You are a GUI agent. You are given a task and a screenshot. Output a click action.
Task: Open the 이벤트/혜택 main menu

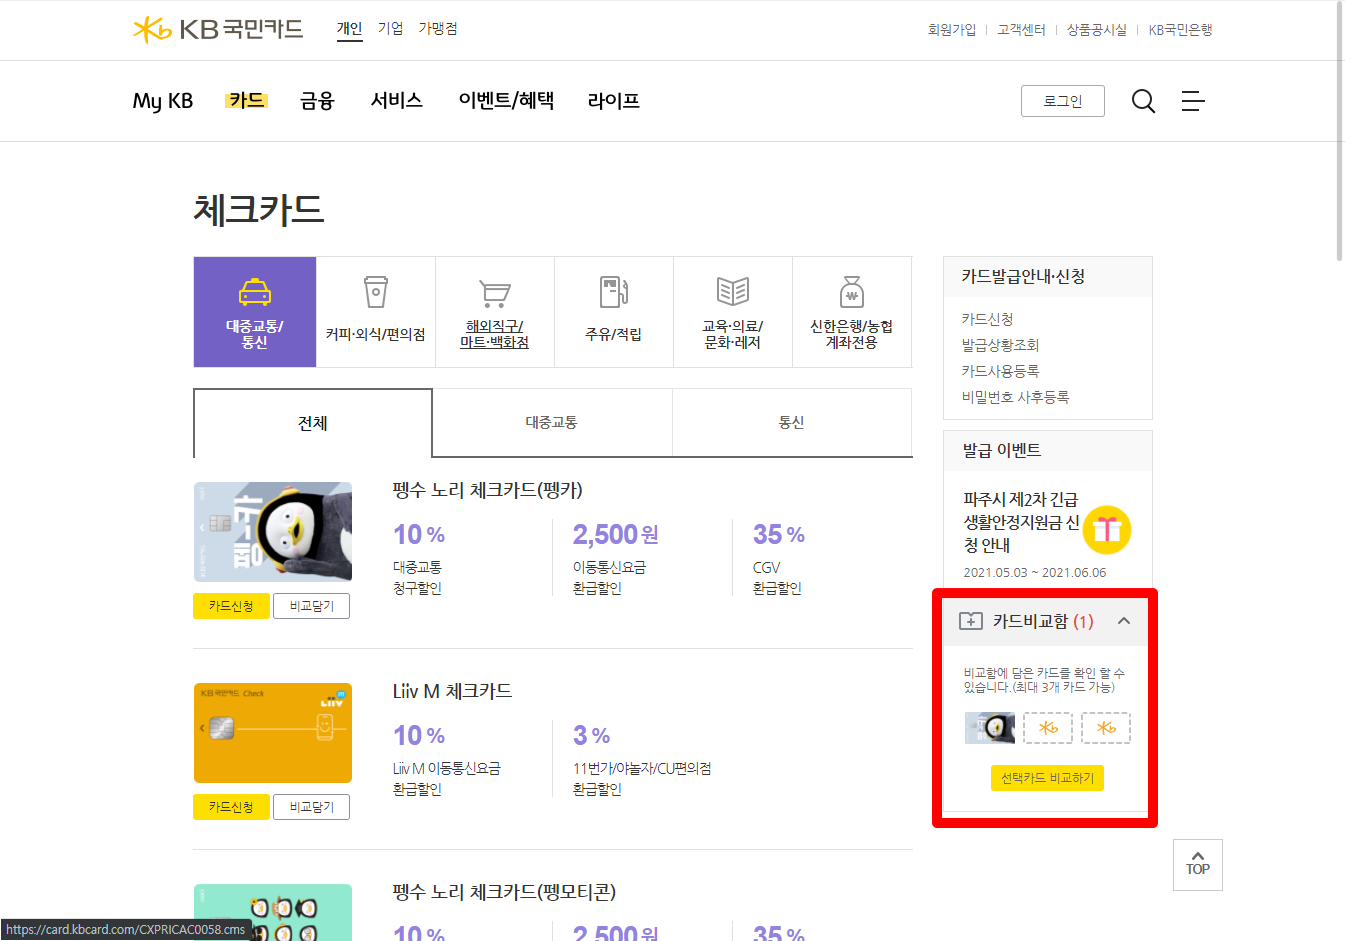[506, 100]
